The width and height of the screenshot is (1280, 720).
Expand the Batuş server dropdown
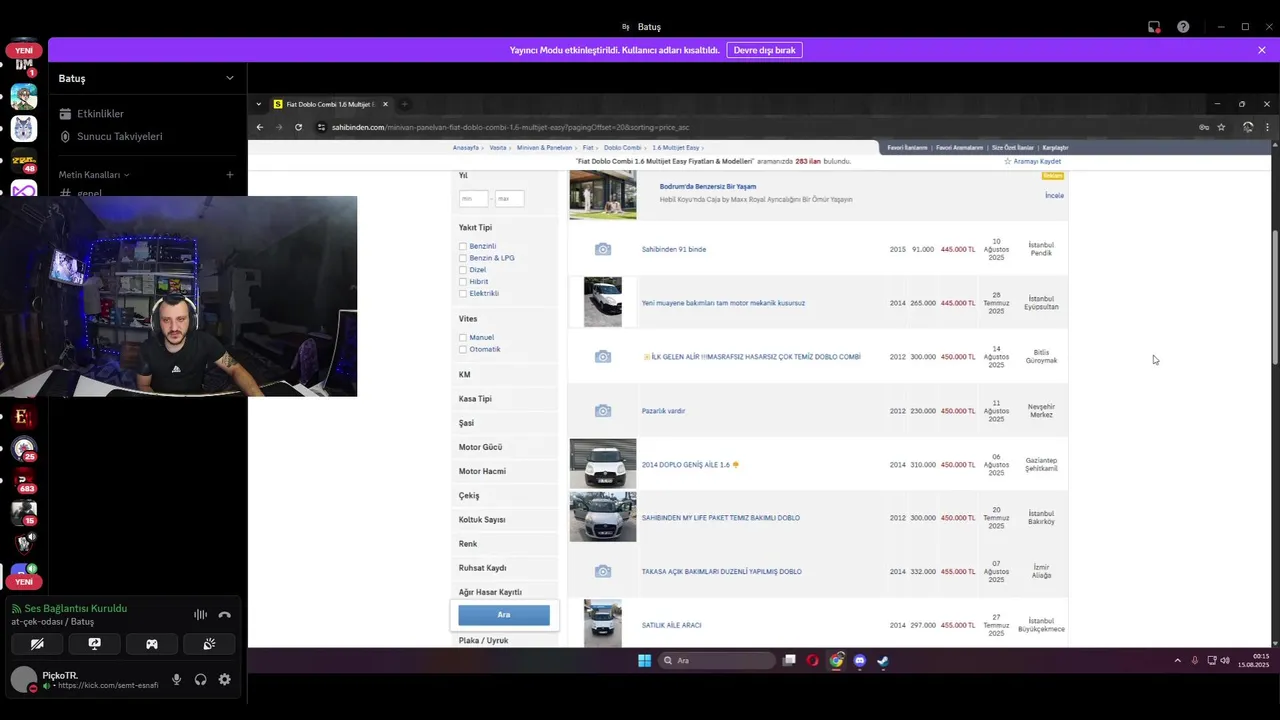tap(229, 78)
